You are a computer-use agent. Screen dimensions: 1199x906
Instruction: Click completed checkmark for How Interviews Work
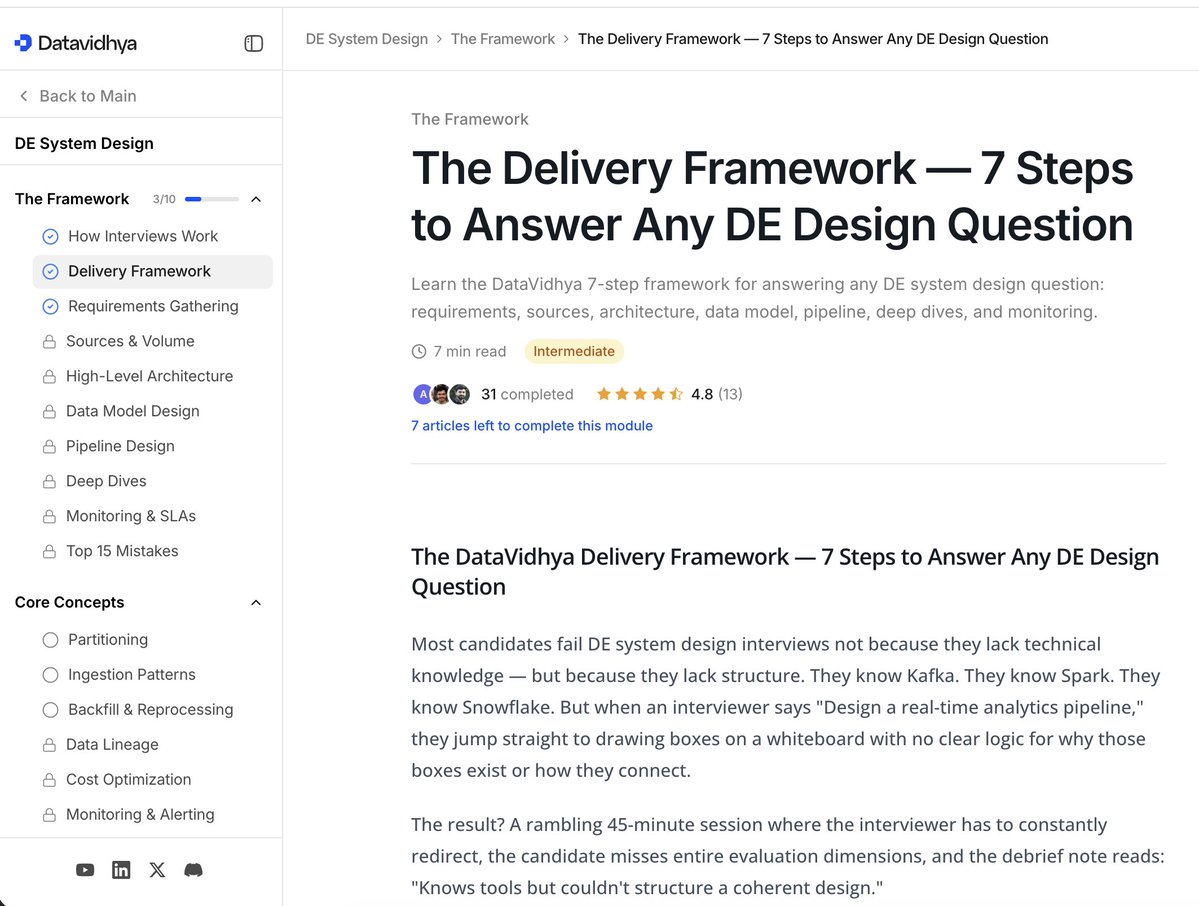pyautogui.click(x=50, y=236)
